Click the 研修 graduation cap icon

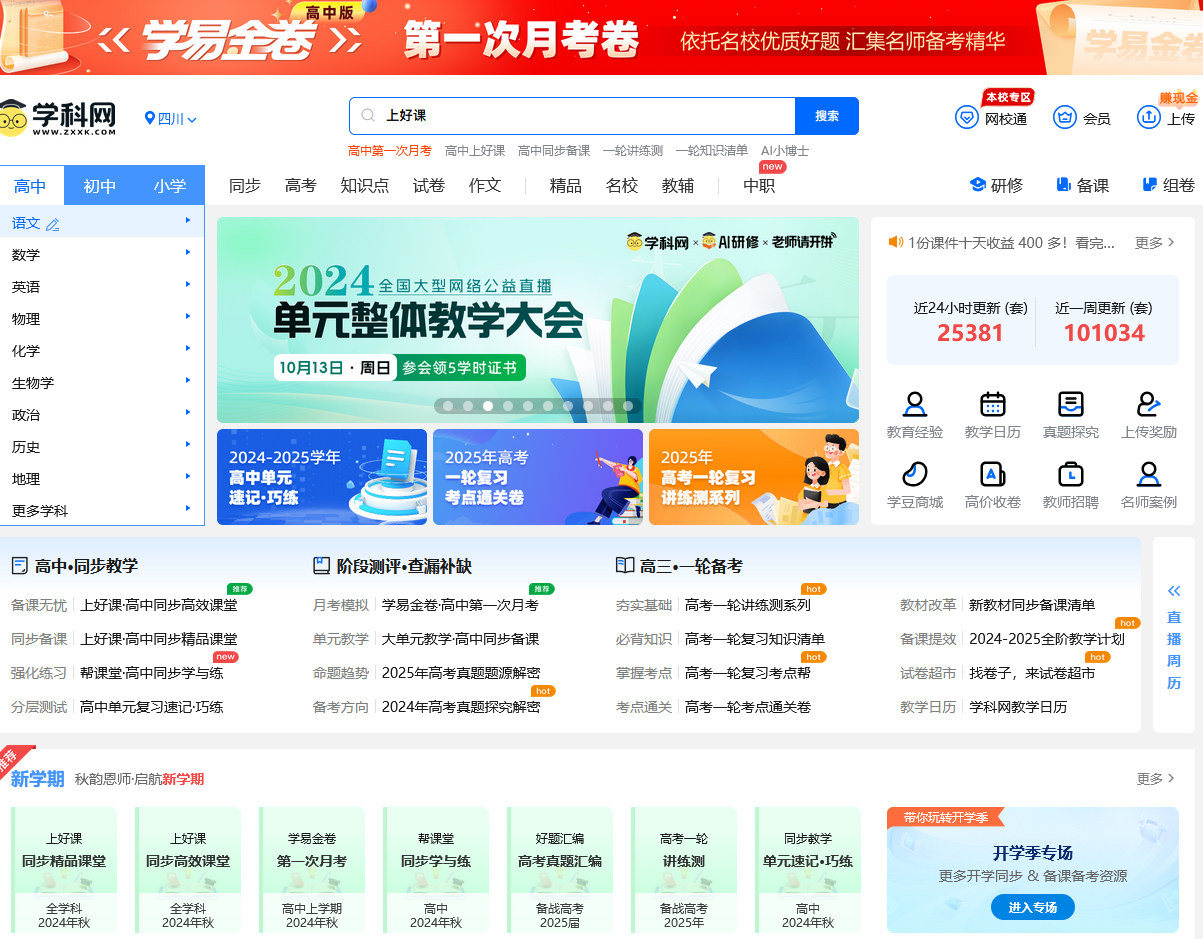[978, 185]
